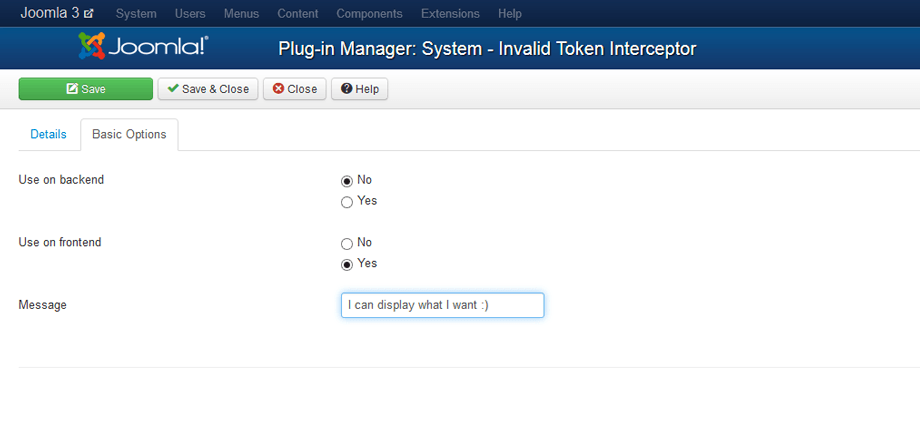Switch to the Basic Options tab
The image size is (920, 440).
point(129,134)
